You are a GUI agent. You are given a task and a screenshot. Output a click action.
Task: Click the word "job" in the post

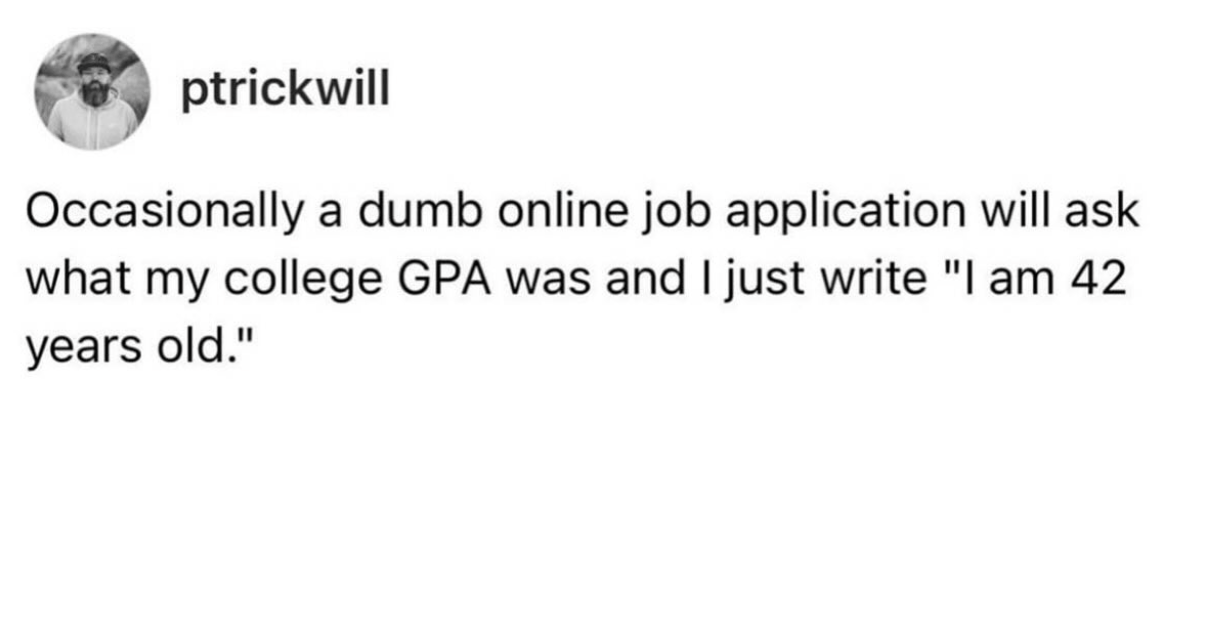[617, 216]
